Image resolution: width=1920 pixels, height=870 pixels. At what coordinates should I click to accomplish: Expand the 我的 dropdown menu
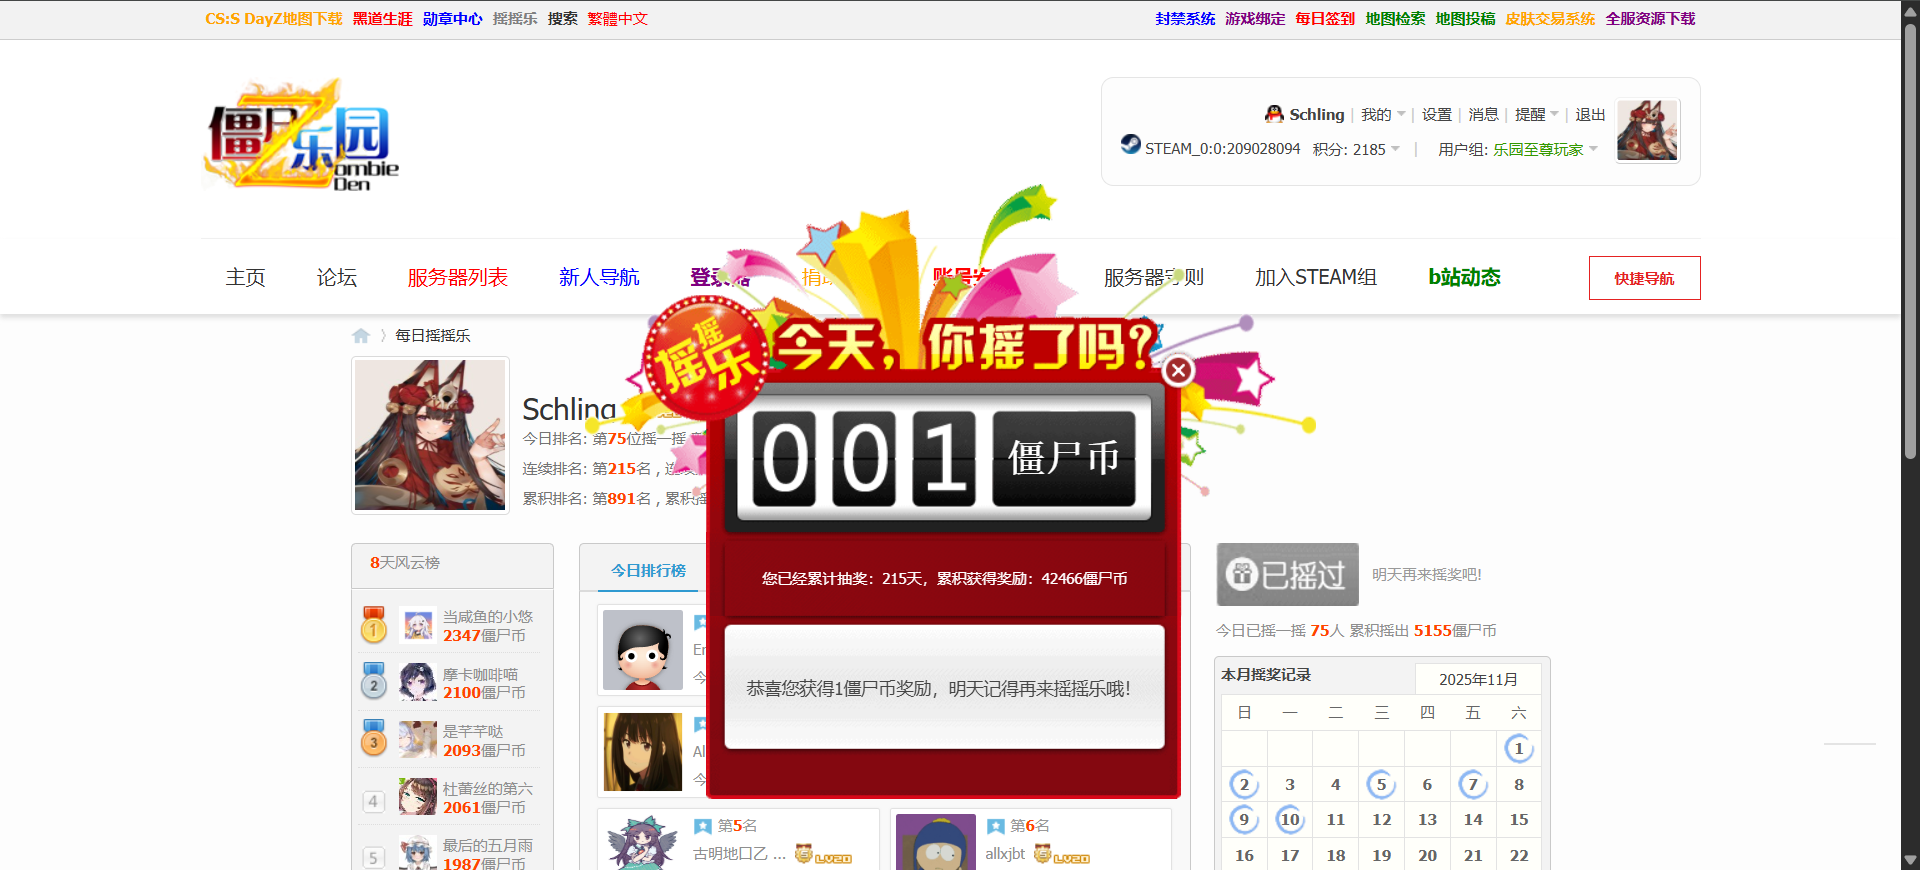click(x=1382, y=115)
